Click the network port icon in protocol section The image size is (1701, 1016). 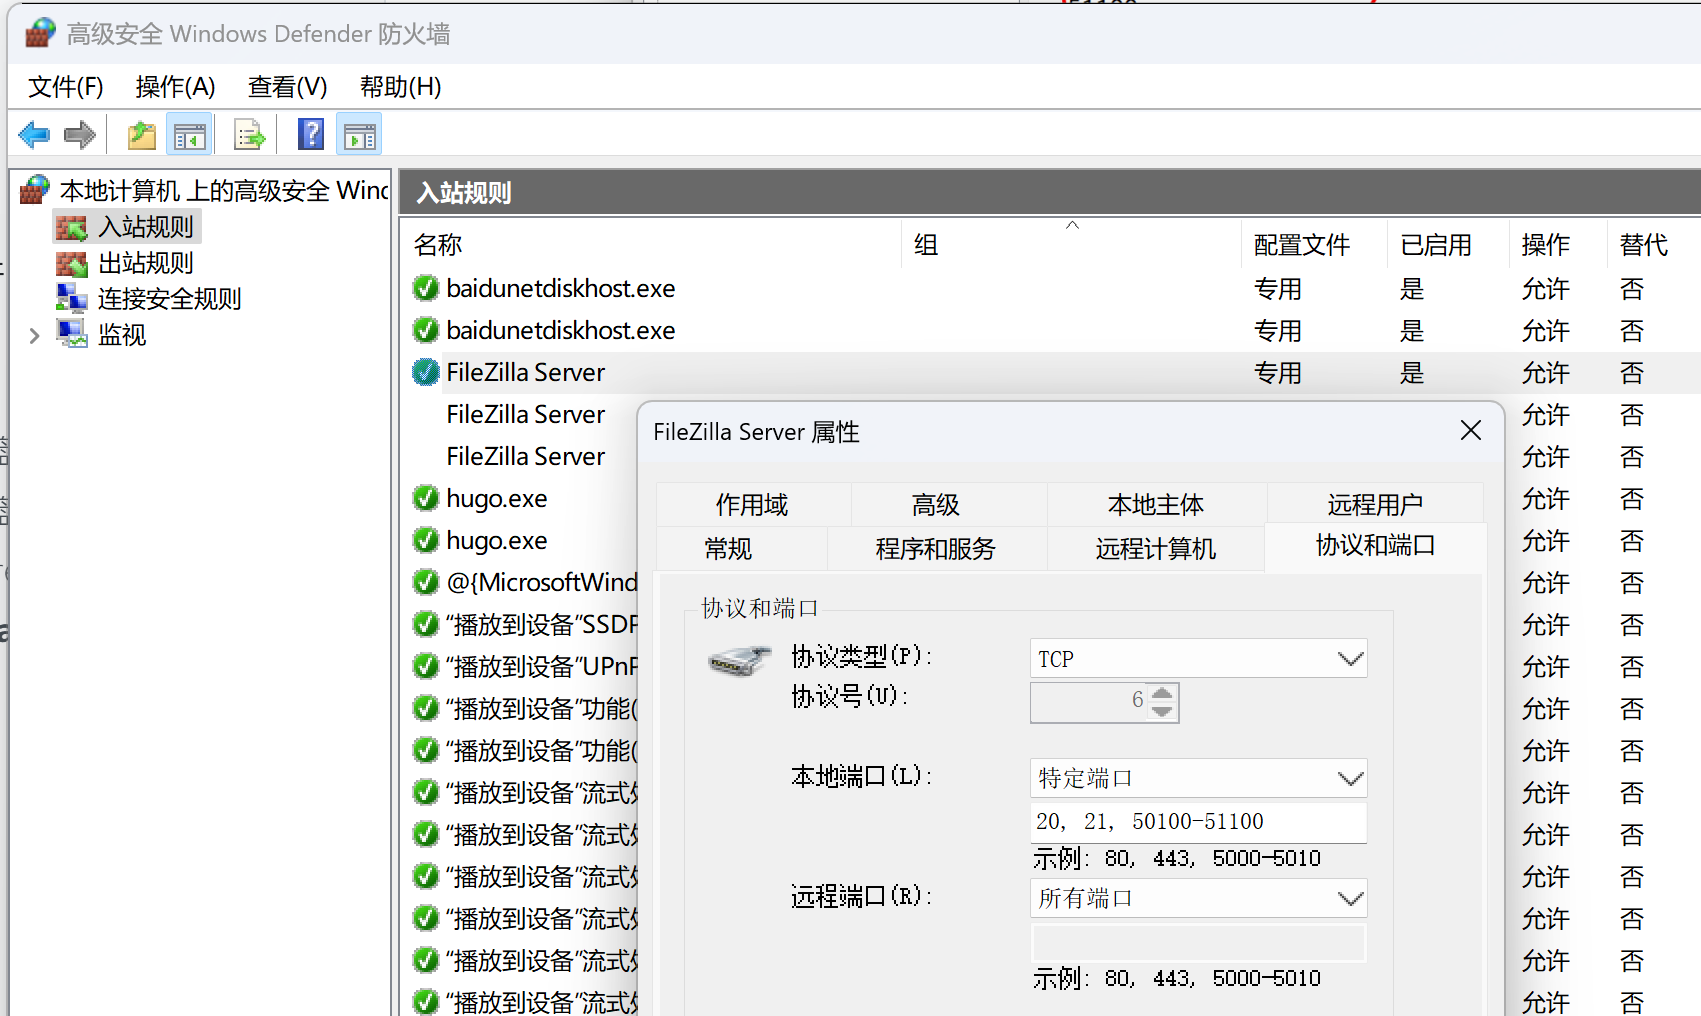pyautogui.click(x=739, y=661)
